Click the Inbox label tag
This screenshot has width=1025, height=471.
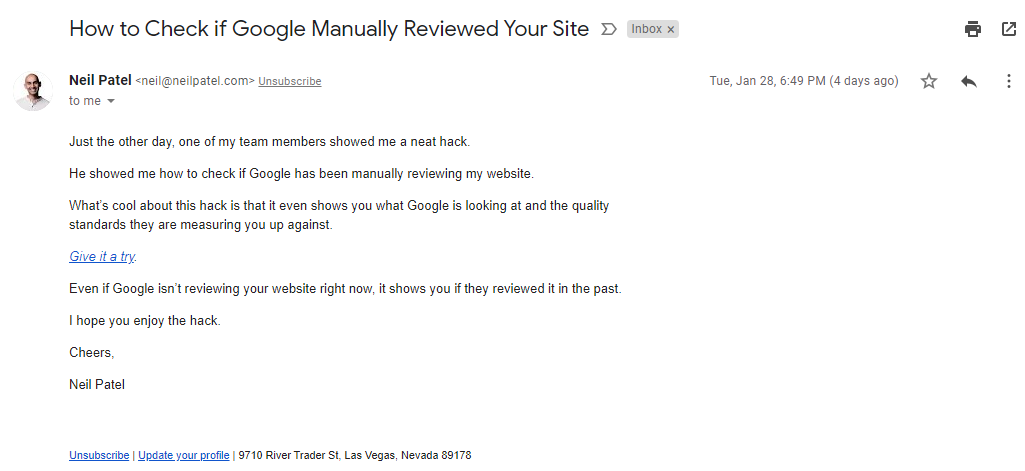[646, 29]
